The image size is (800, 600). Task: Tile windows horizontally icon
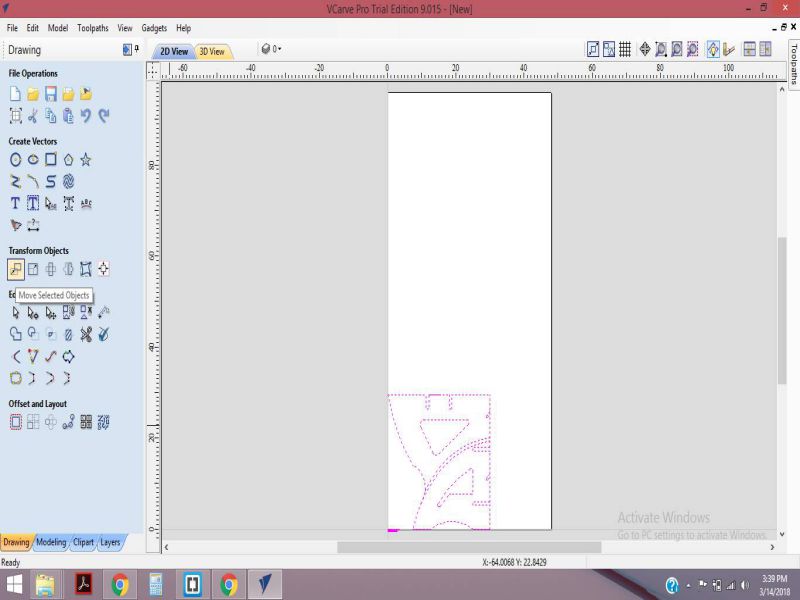click(749, 49)
